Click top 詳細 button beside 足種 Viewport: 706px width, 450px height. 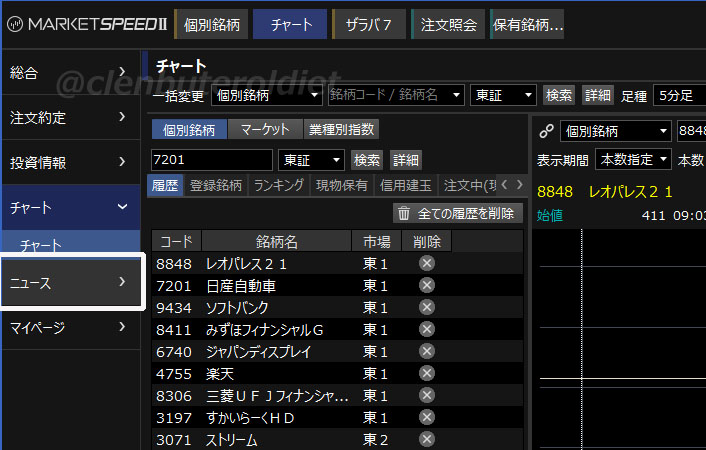597,95
